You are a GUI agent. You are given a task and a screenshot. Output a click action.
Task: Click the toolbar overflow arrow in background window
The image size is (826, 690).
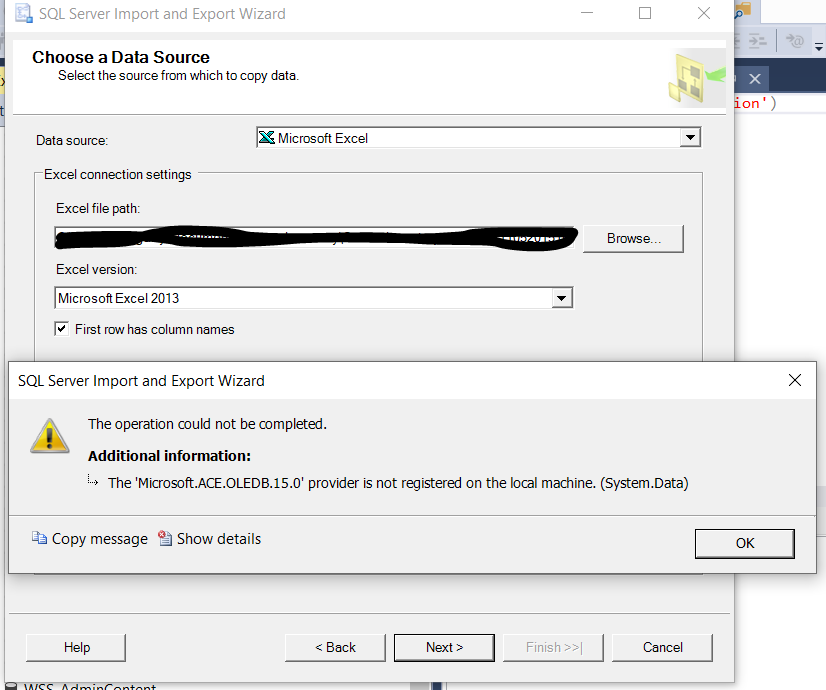tap(819, 47)
